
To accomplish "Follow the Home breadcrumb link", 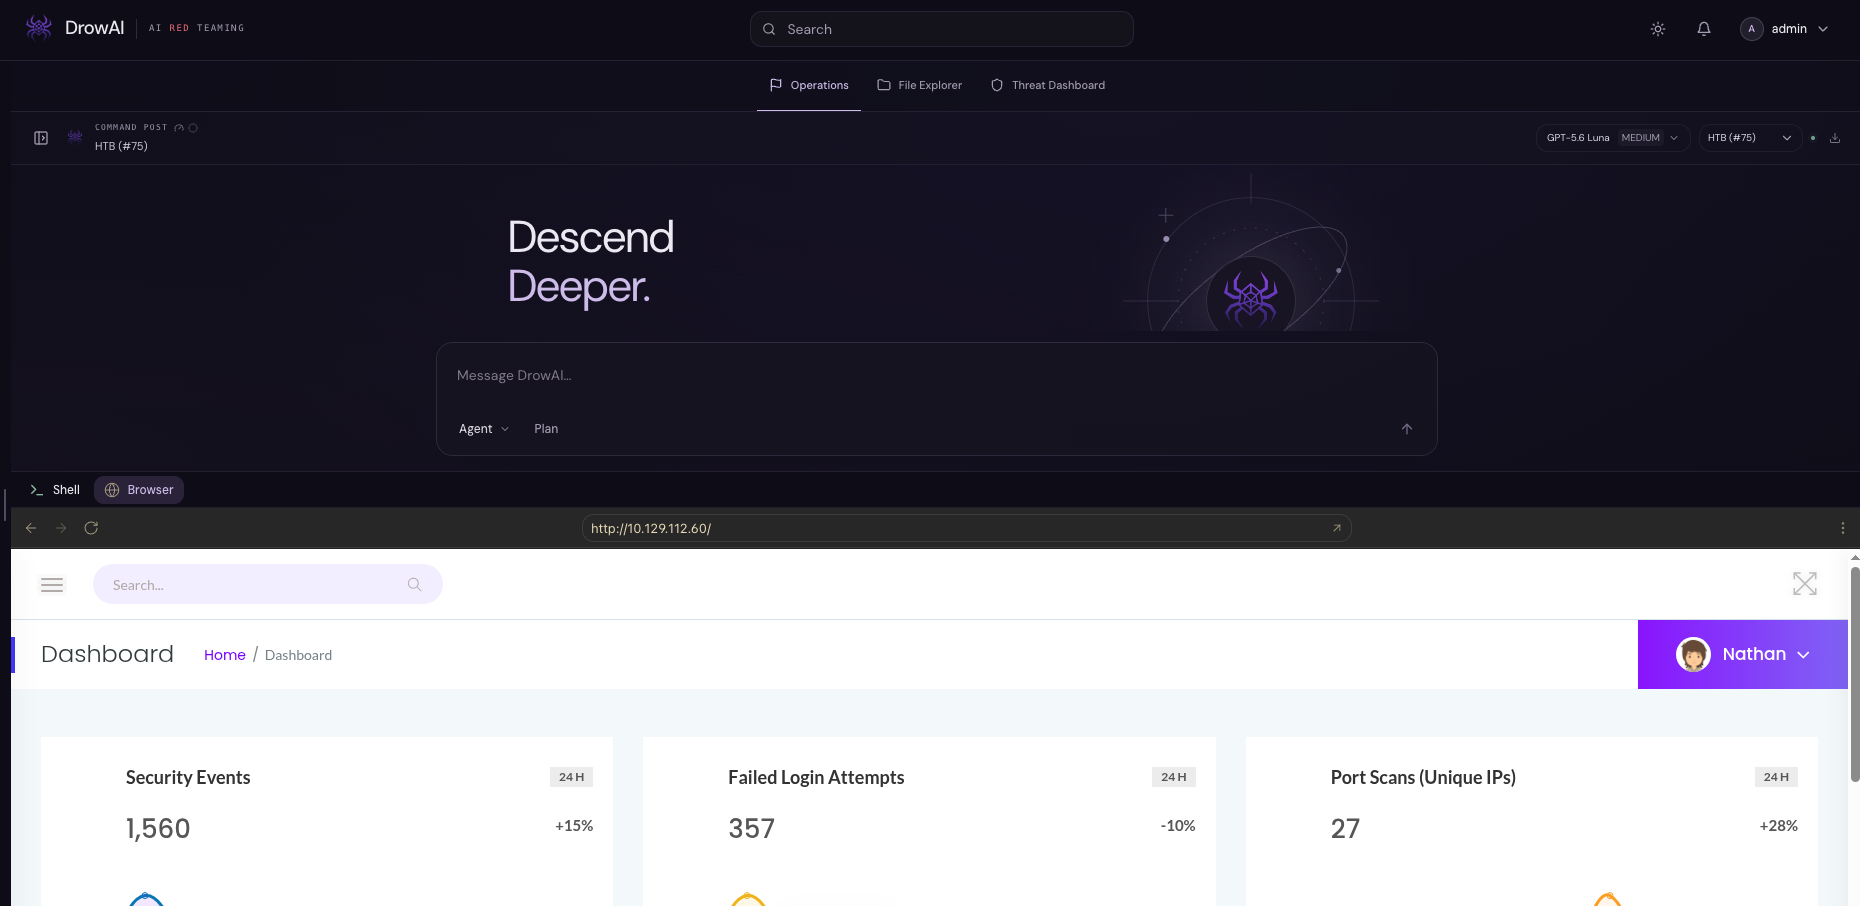I will [225, 655].
